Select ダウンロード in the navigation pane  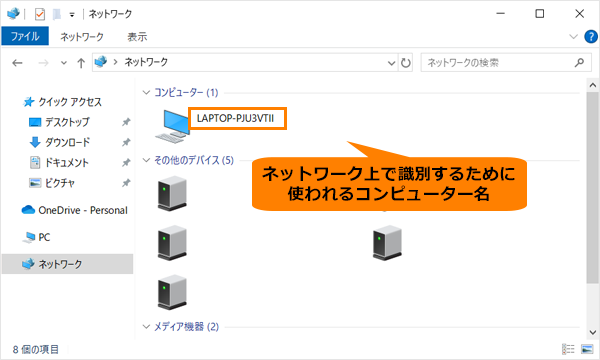67,142
